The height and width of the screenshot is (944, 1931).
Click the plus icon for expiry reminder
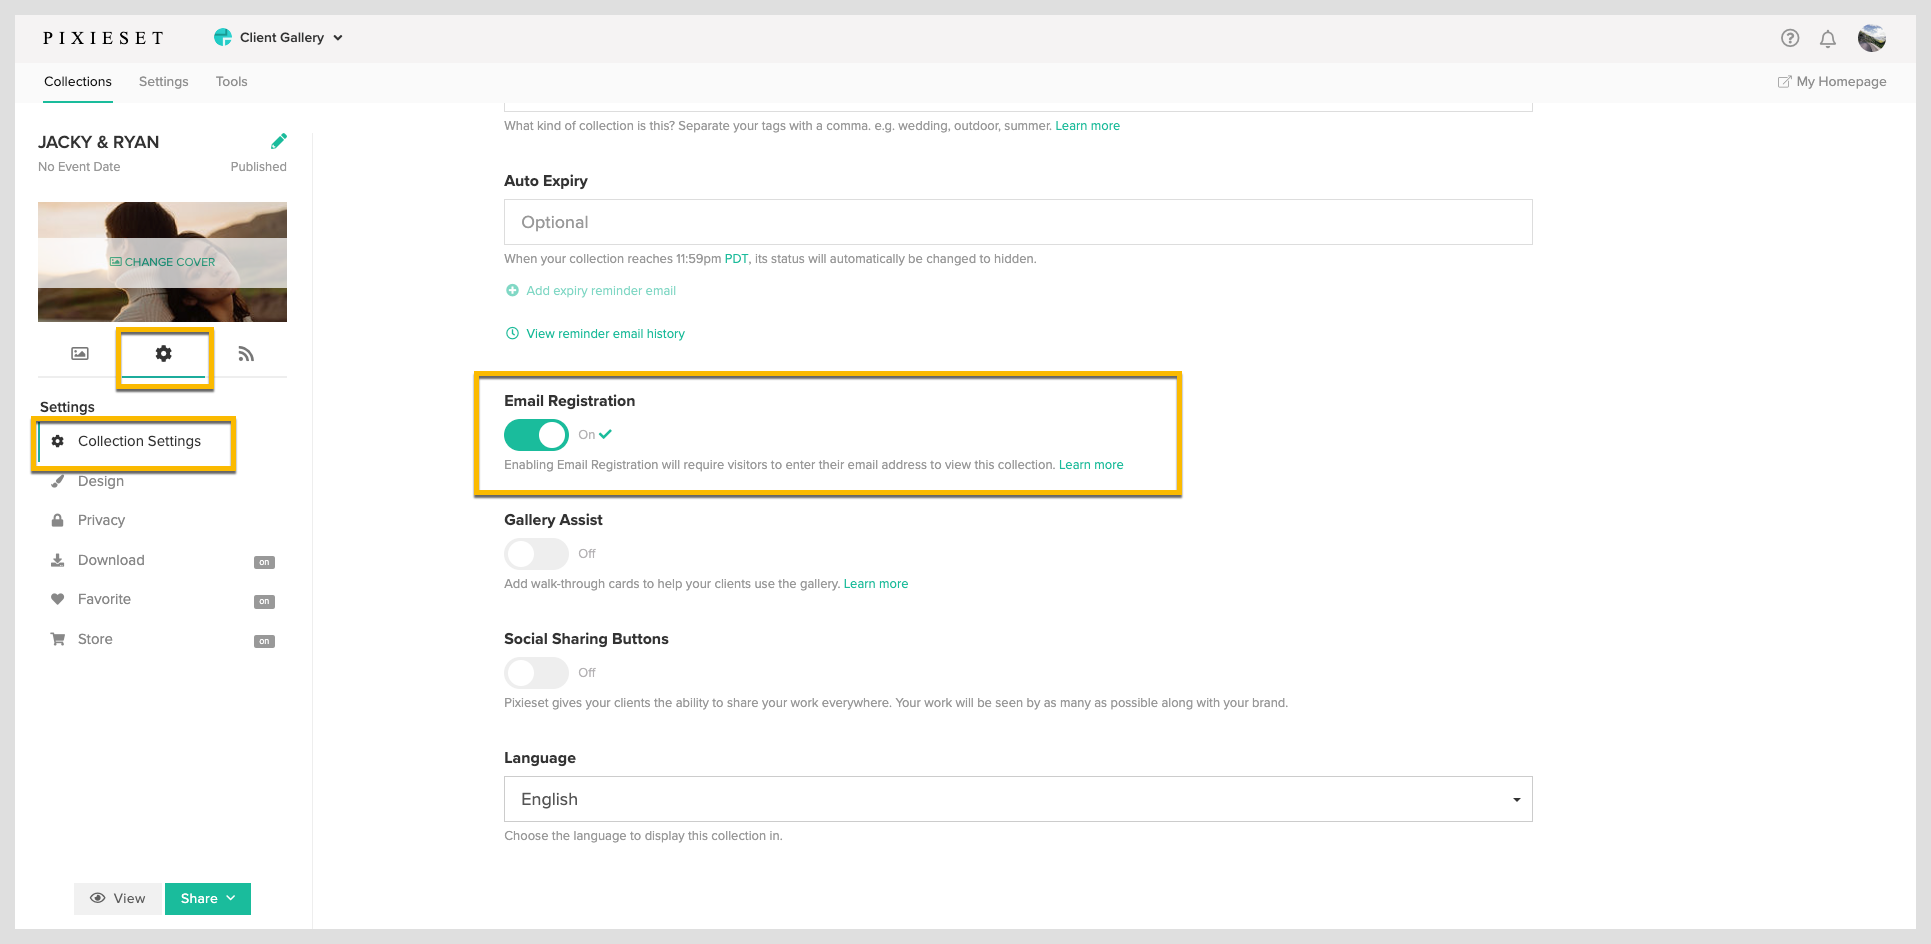click(512, 290)
